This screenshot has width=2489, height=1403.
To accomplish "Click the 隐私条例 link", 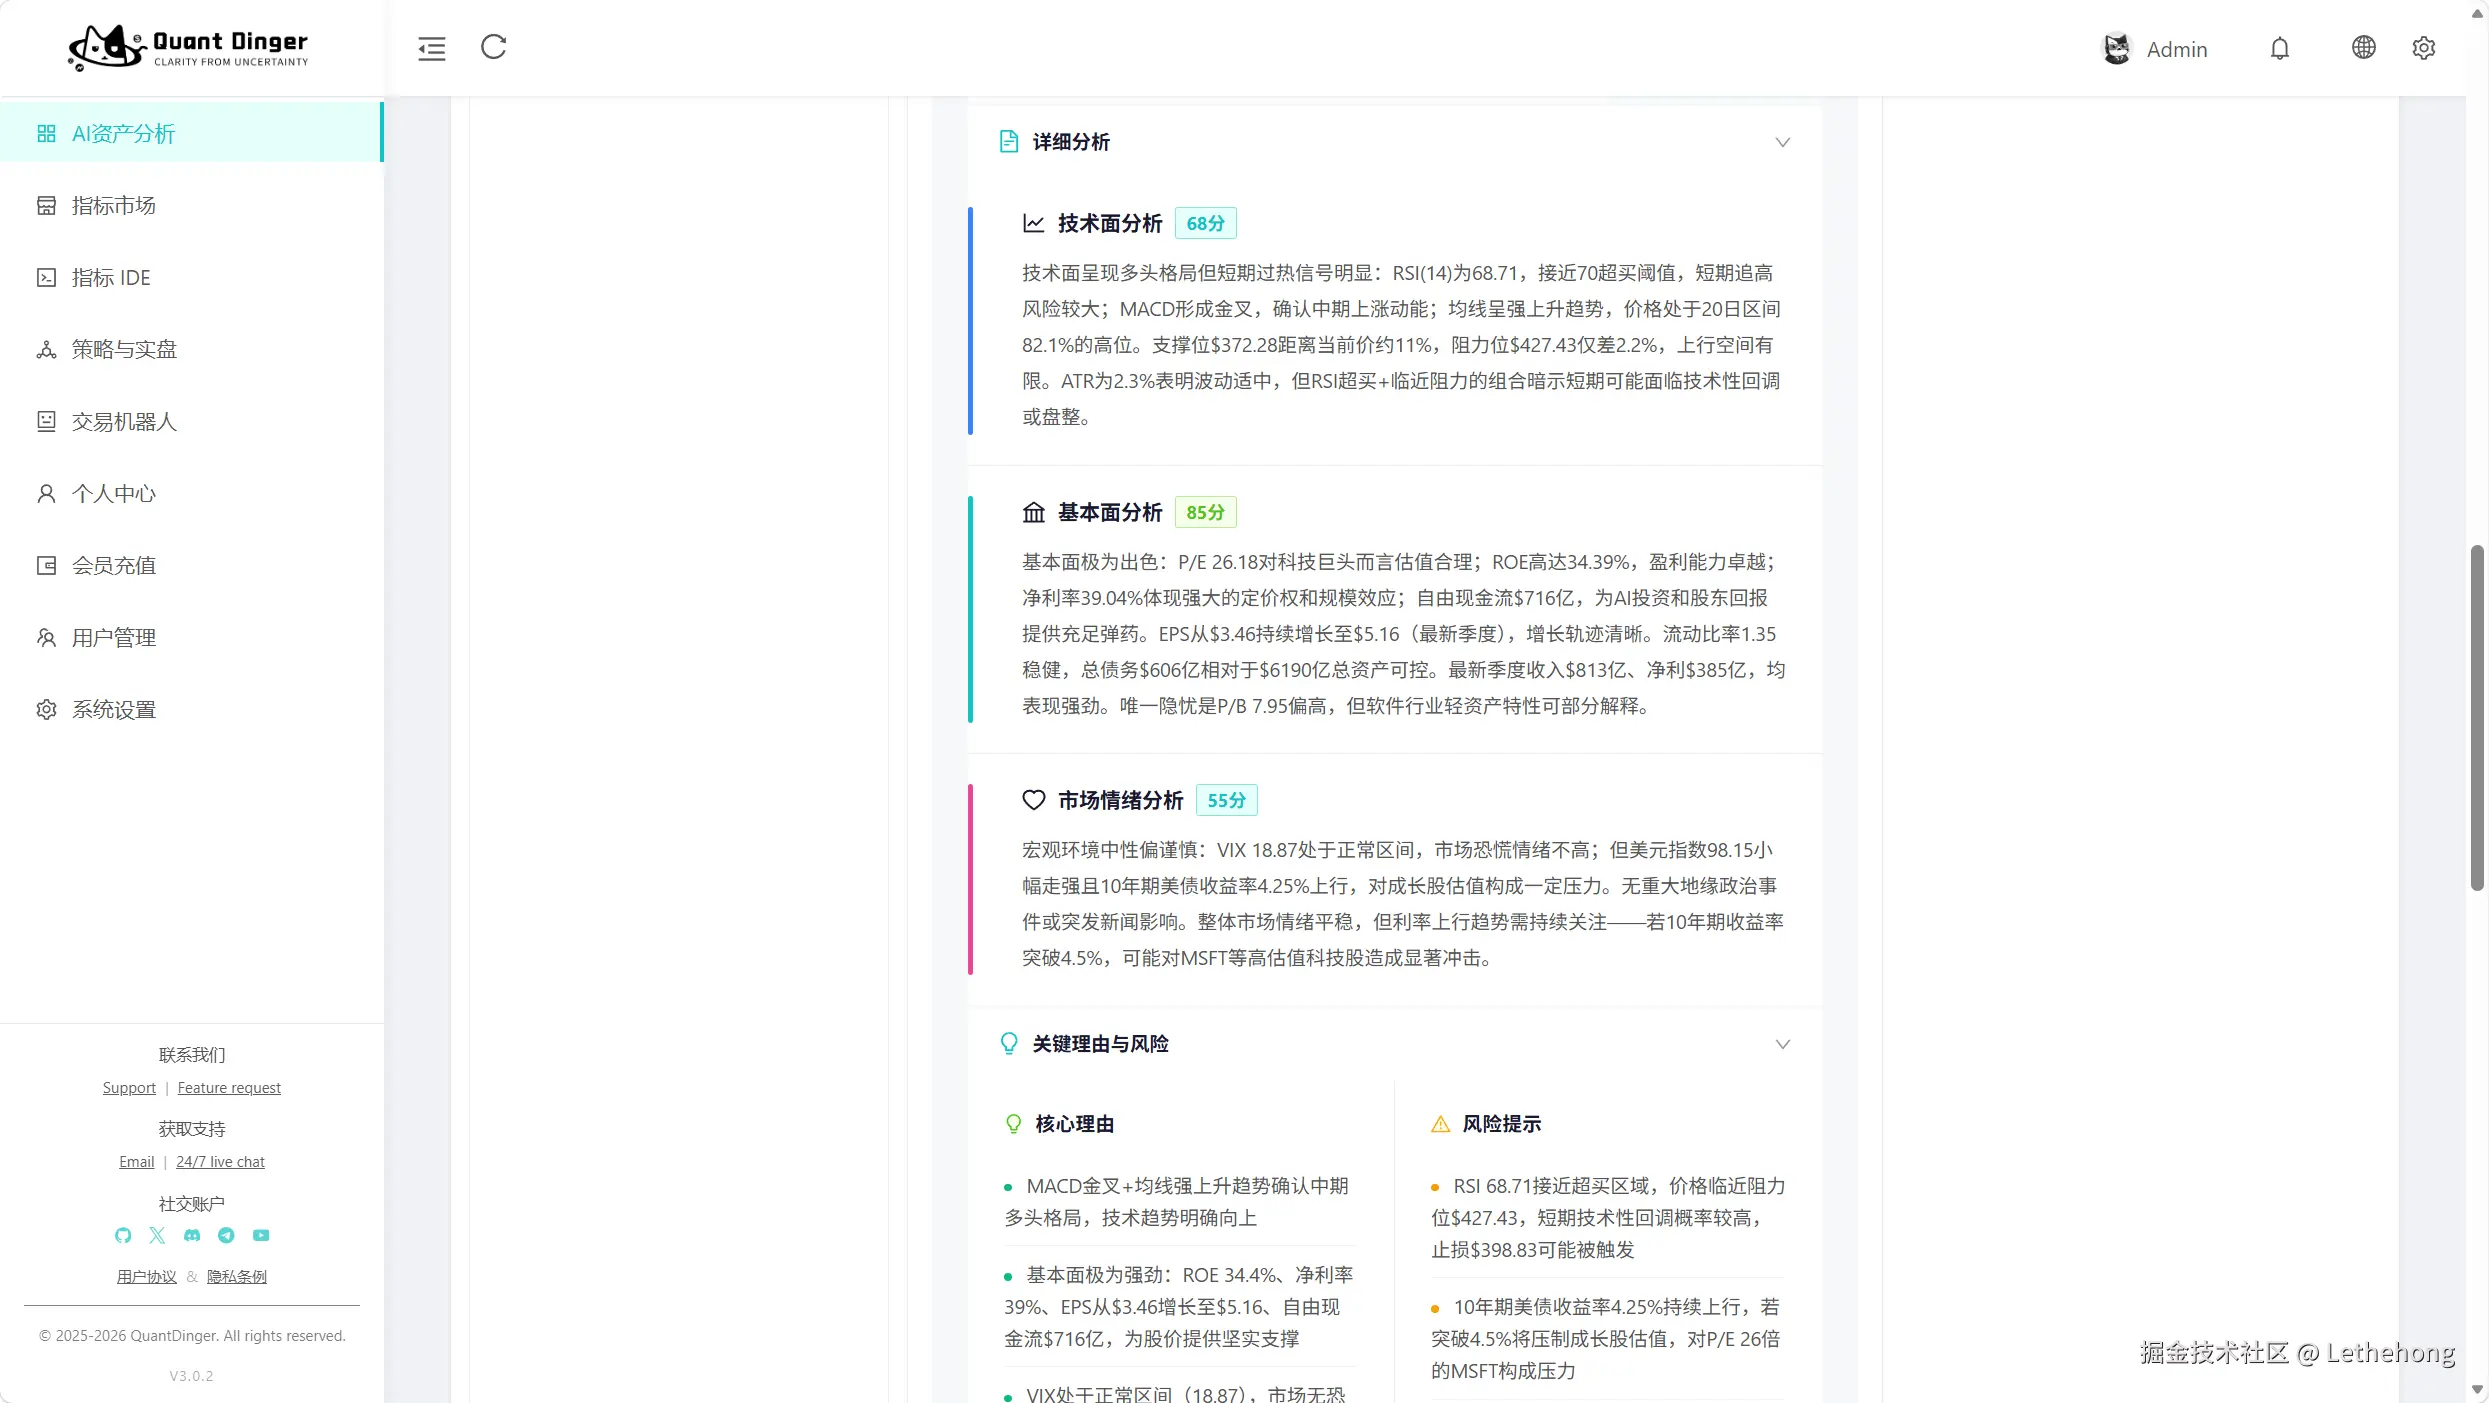I will click(x=236, y=1277).
